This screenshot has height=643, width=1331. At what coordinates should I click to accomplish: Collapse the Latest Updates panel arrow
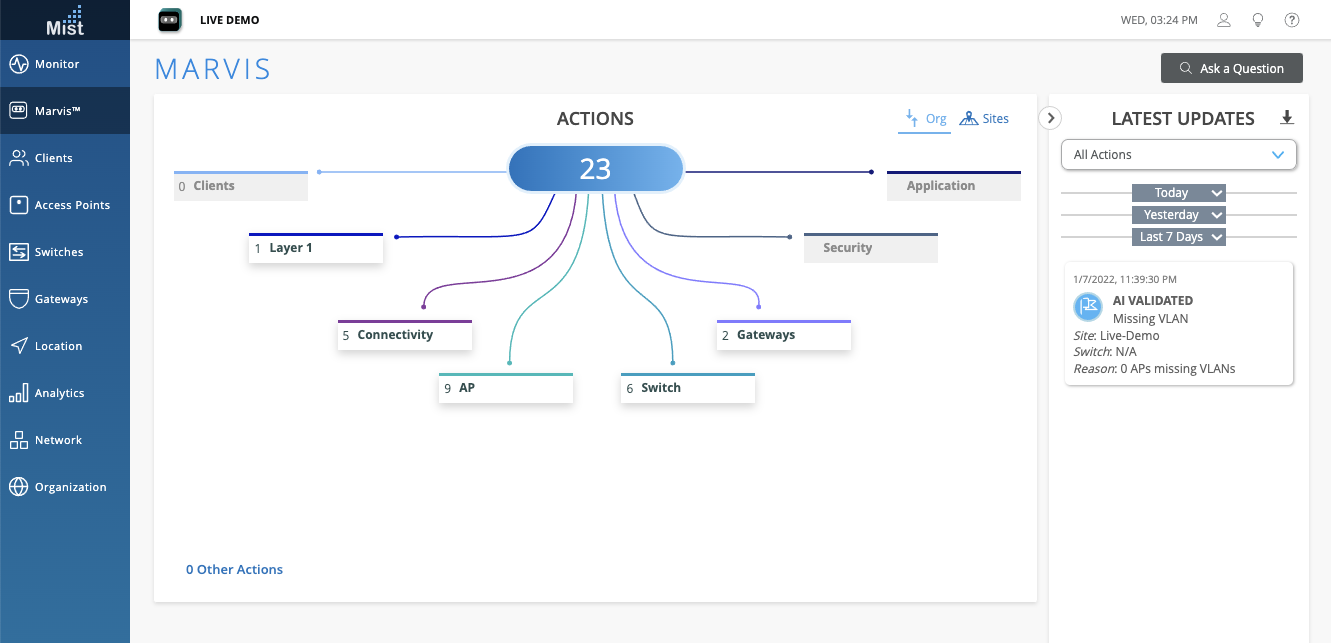coord(1050,118)
